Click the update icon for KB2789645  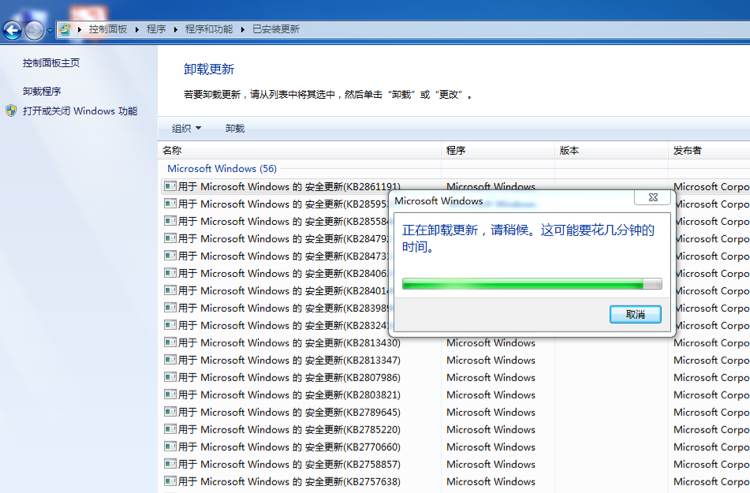pos(170,412)
